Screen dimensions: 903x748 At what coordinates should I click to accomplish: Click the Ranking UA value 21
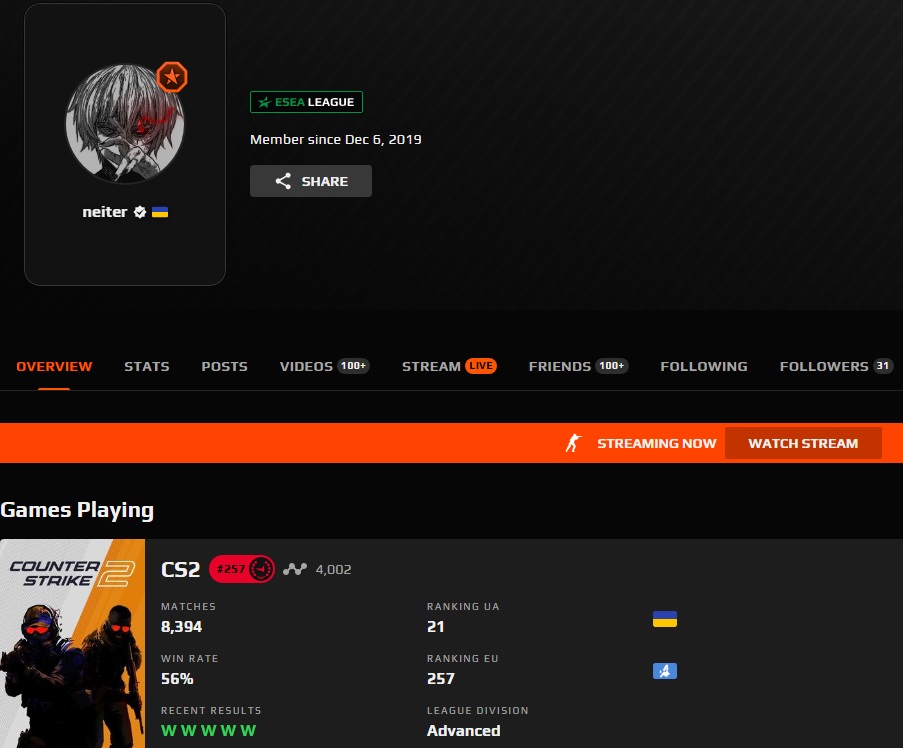[435, 627]
